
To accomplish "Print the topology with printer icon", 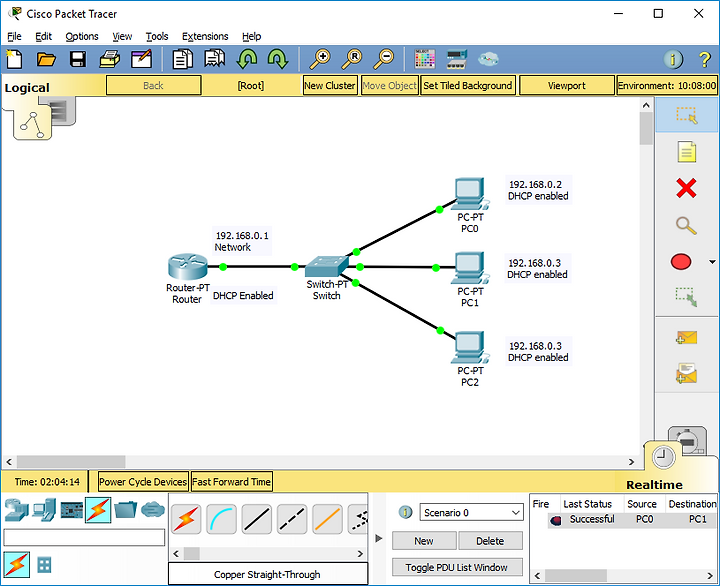I will pyautogui.click(x=110, y=60).
